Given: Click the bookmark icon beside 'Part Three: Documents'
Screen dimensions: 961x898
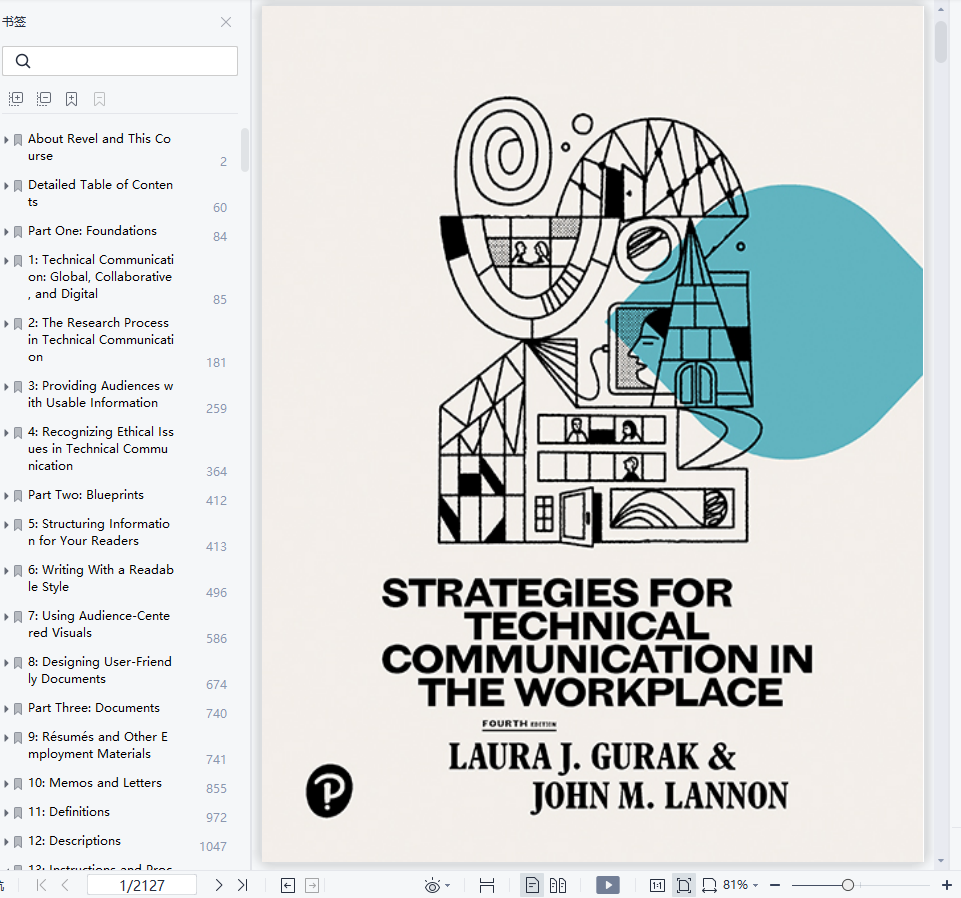Looking at the screenshot, I should [18, 709].
